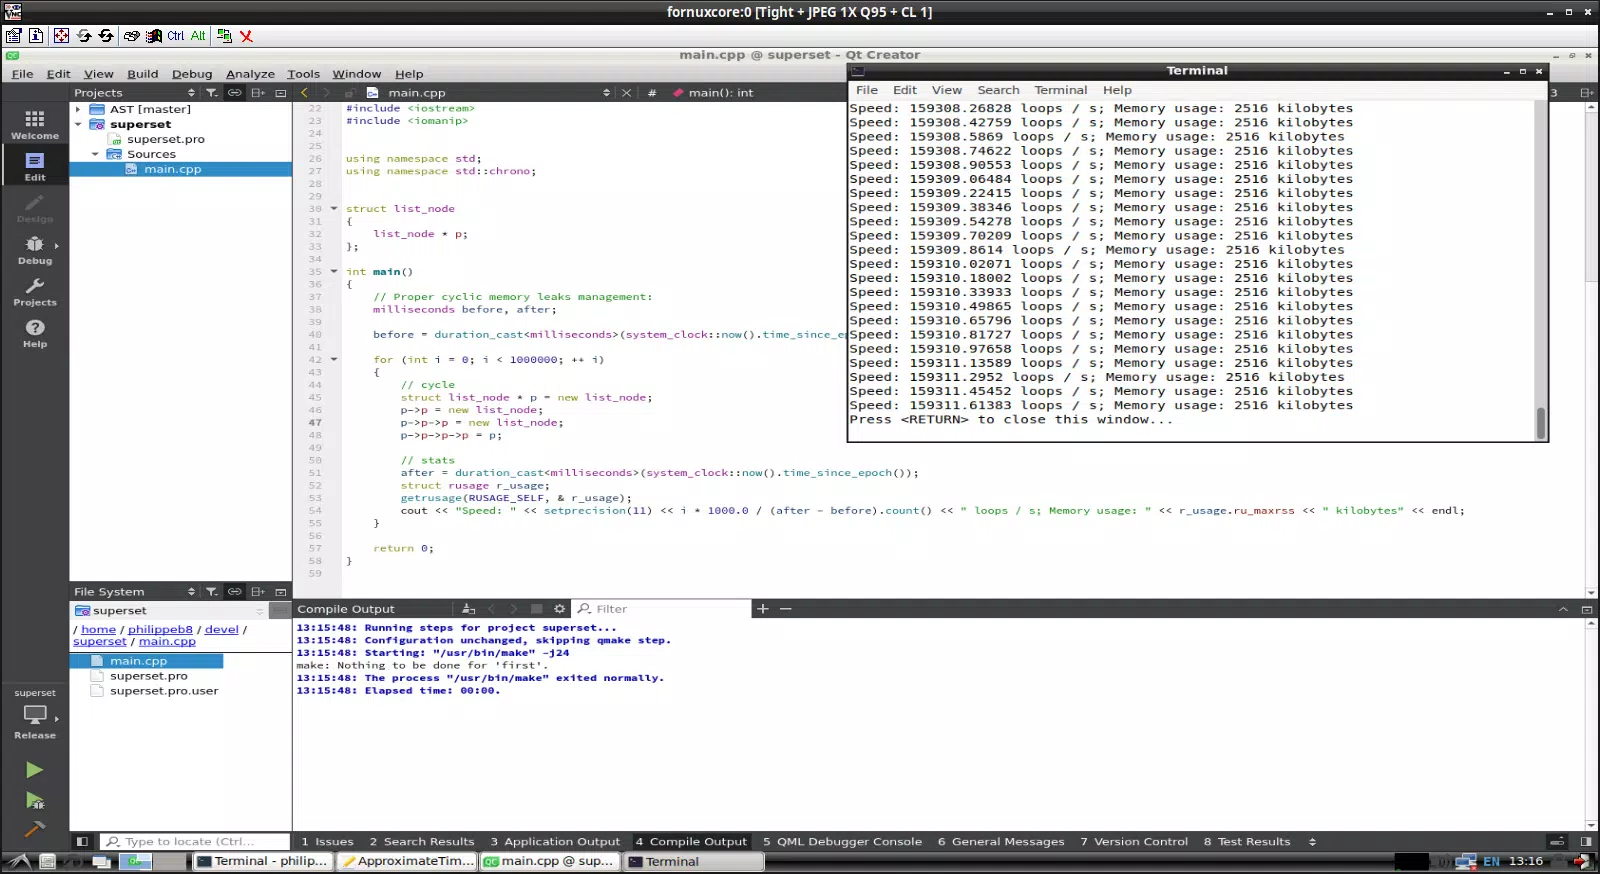1600x874 pixels.
Task: Open ApproximateTim... taskbar button
Action: pyautogui.click(x=407, y=861)
